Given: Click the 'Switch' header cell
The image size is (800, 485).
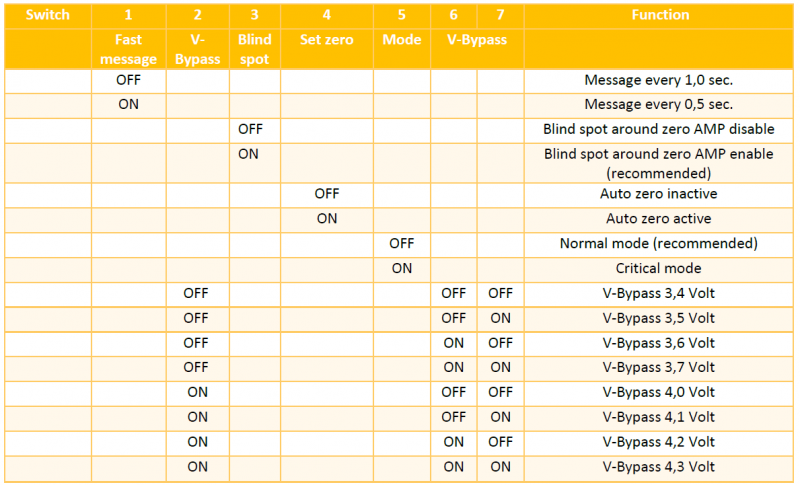Looking at the screenshot, I should pos(47,15).
